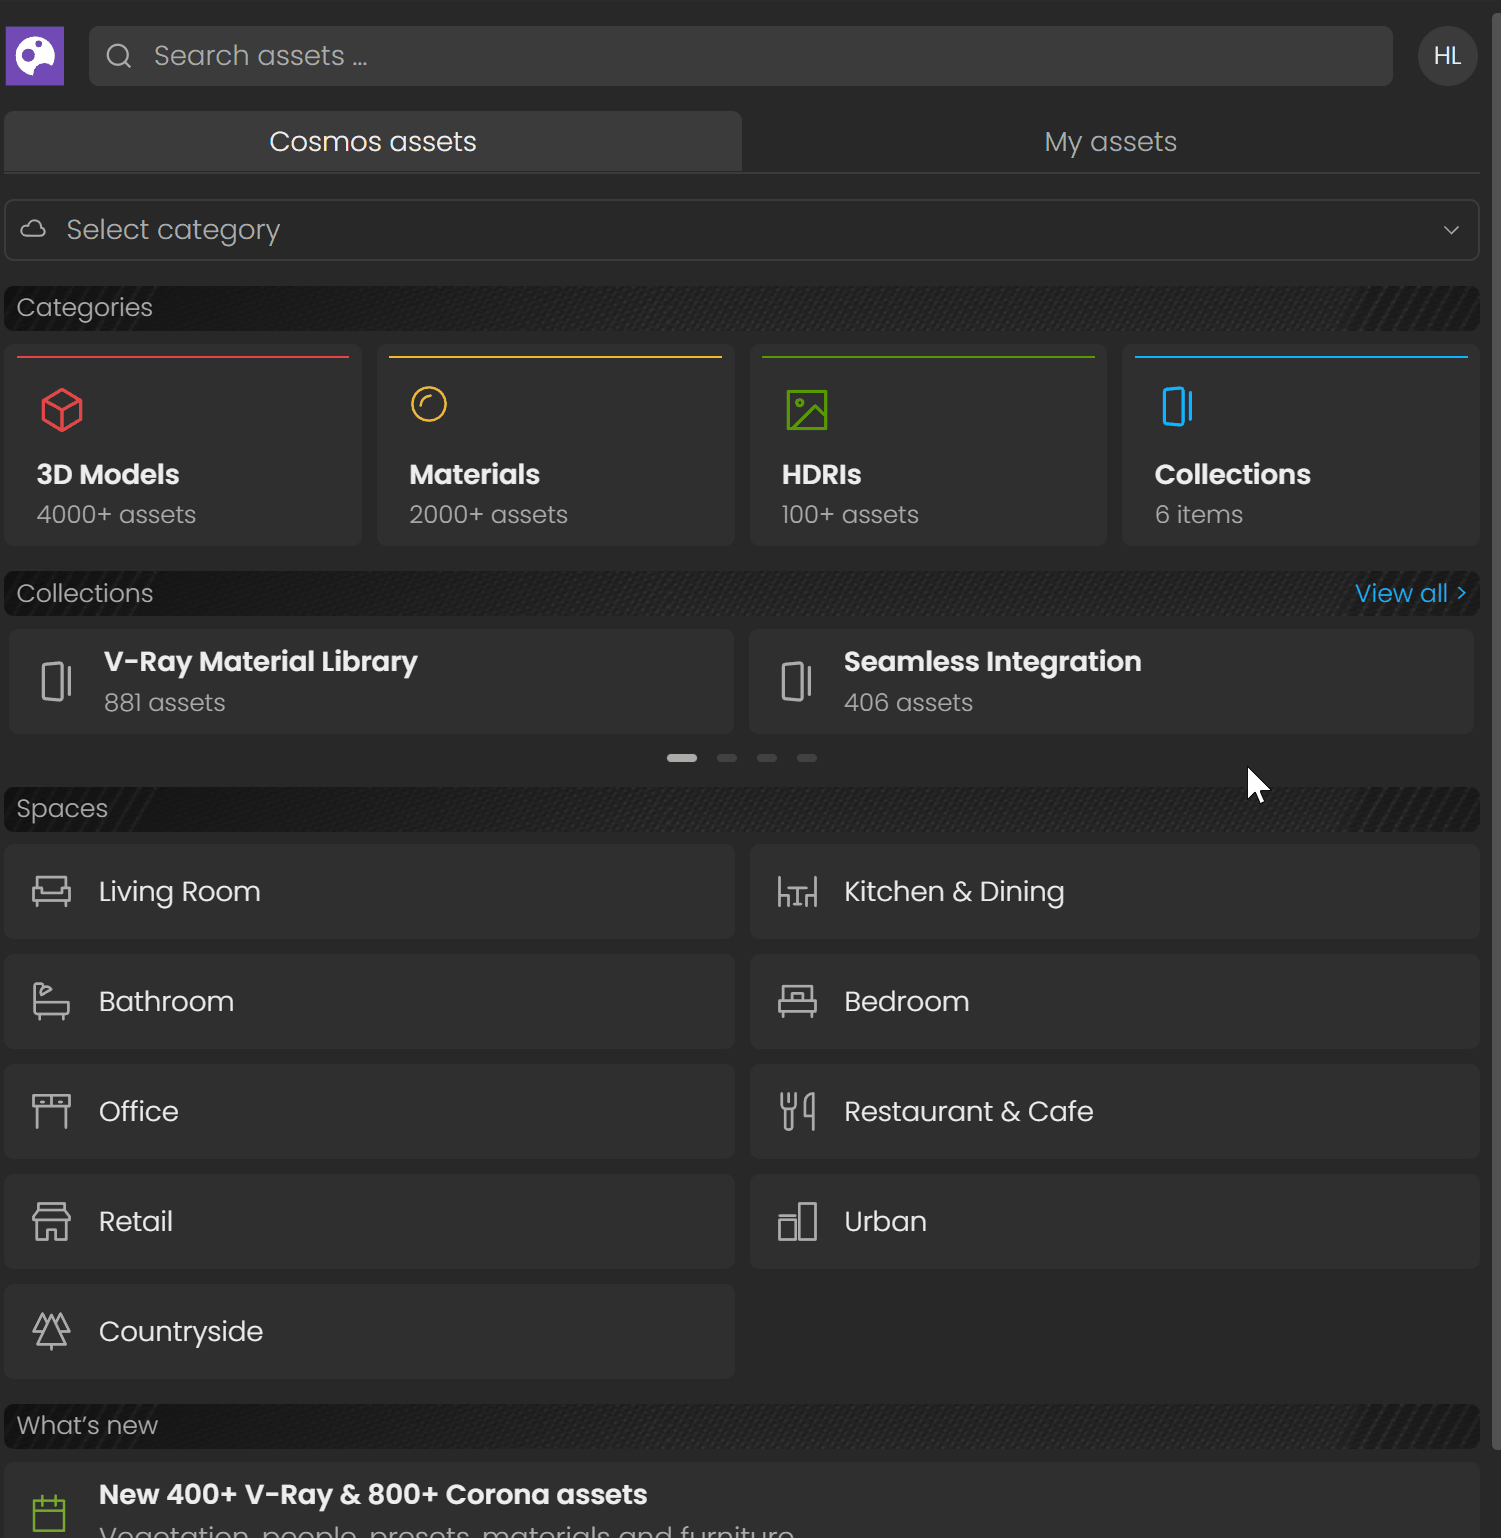1501x1538 pixels.
Task: Click the Urban buildings icon
Action: 797,1221
